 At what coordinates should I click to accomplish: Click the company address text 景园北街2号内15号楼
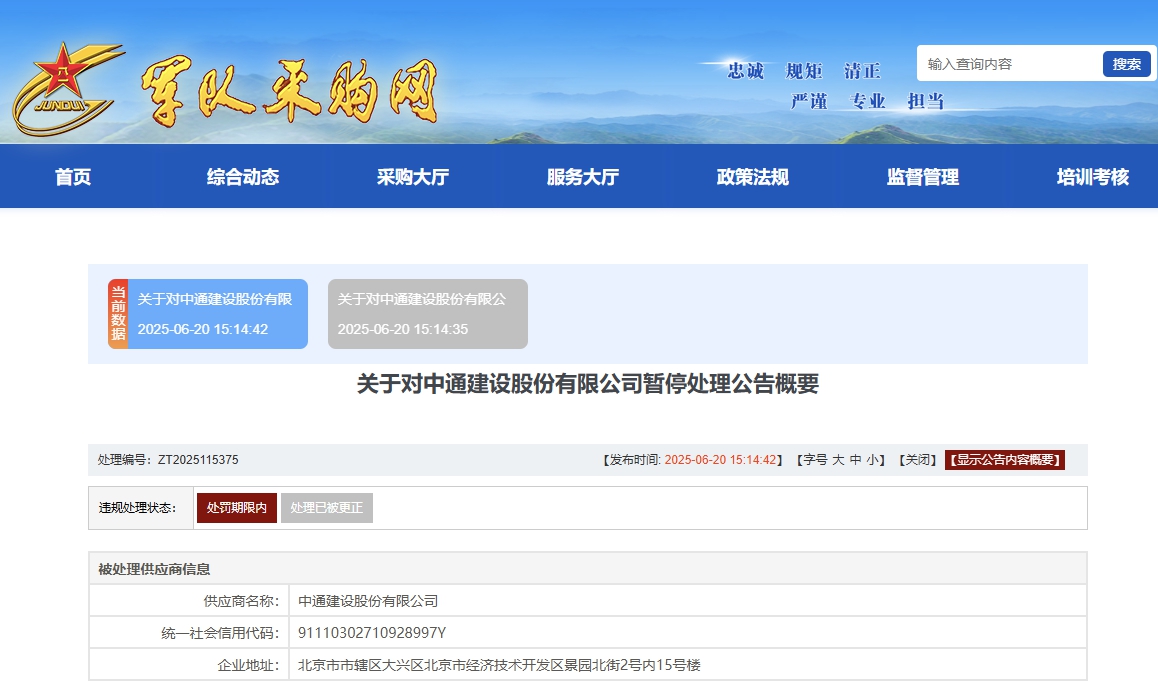click(632, 665)
